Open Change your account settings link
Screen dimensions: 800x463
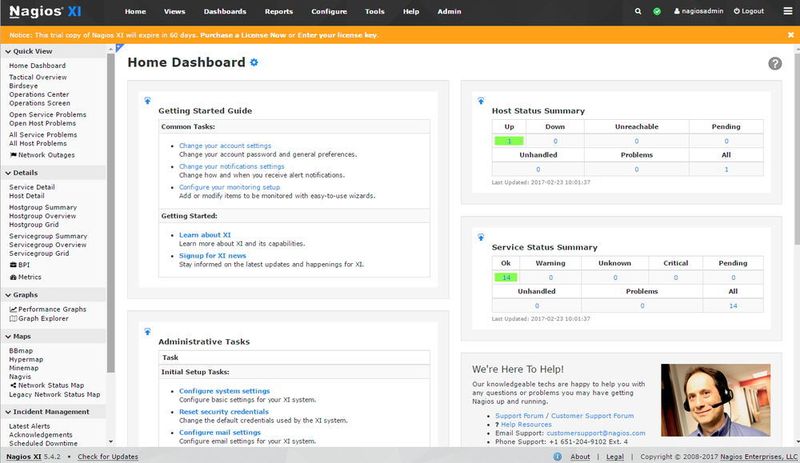click(x=225, y=146)
